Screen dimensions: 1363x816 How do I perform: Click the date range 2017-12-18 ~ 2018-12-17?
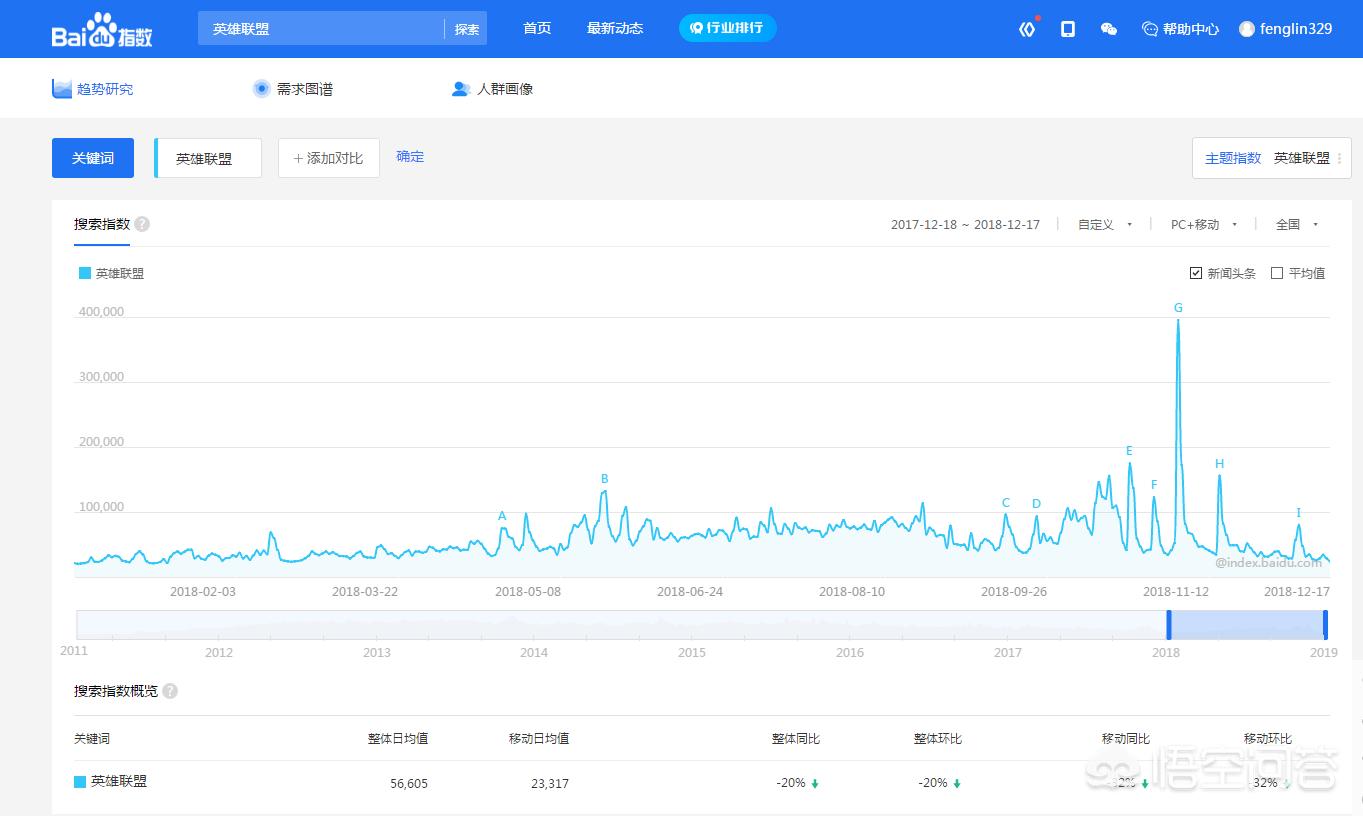965,225
